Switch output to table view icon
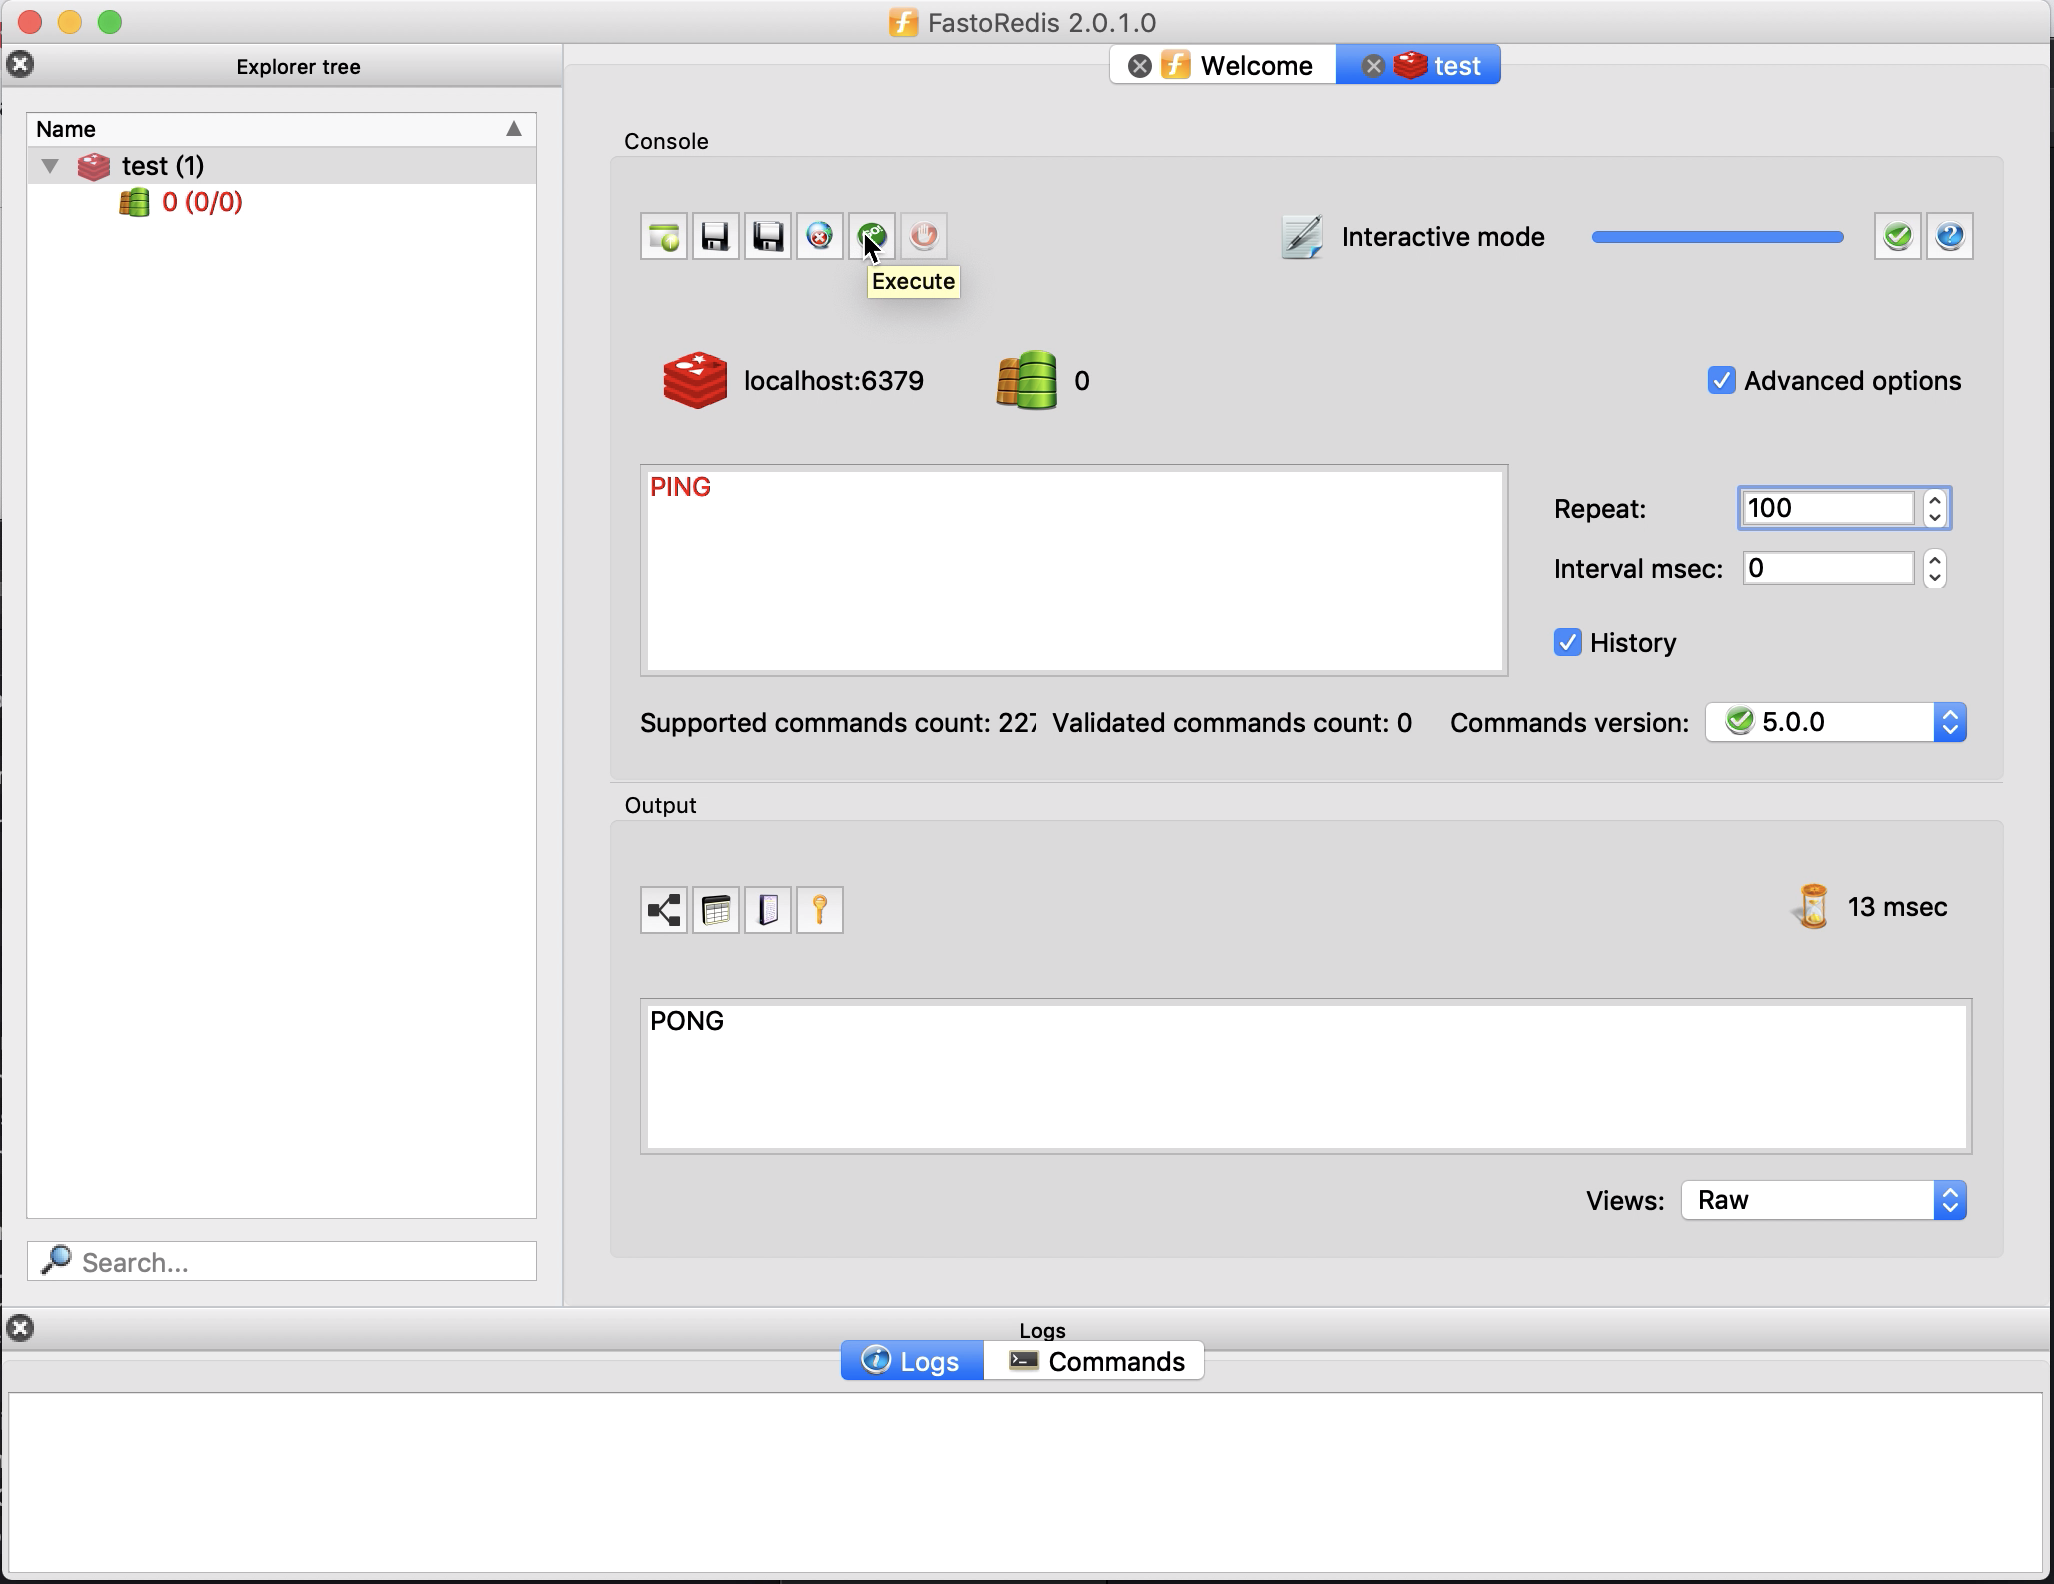Screen dimensions: 2054x1584 716,910
